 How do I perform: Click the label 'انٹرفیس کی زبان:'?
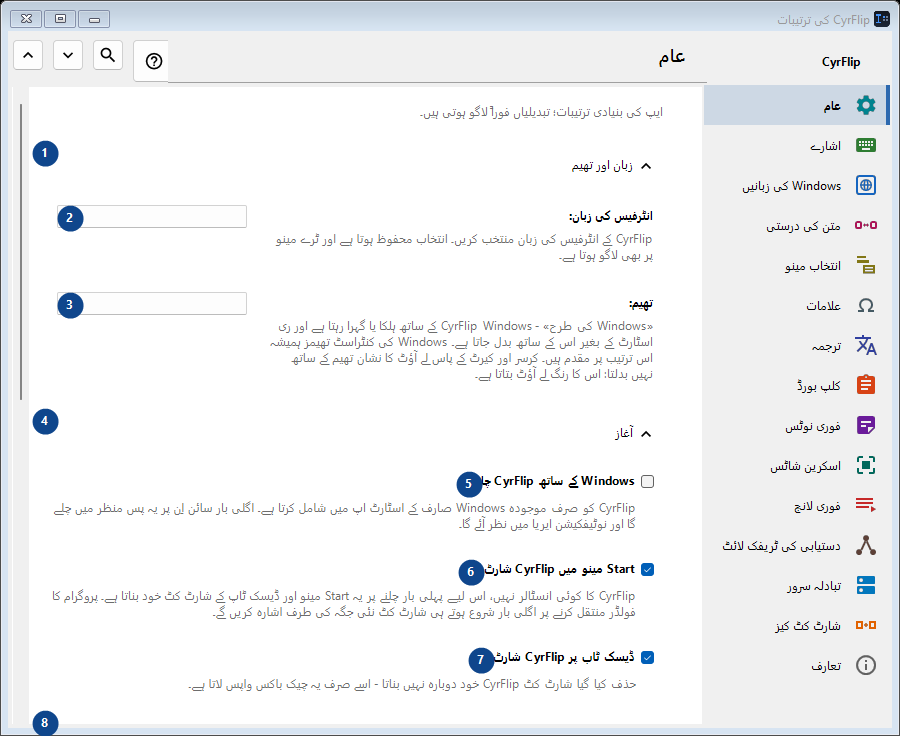(x=611, y=216)
